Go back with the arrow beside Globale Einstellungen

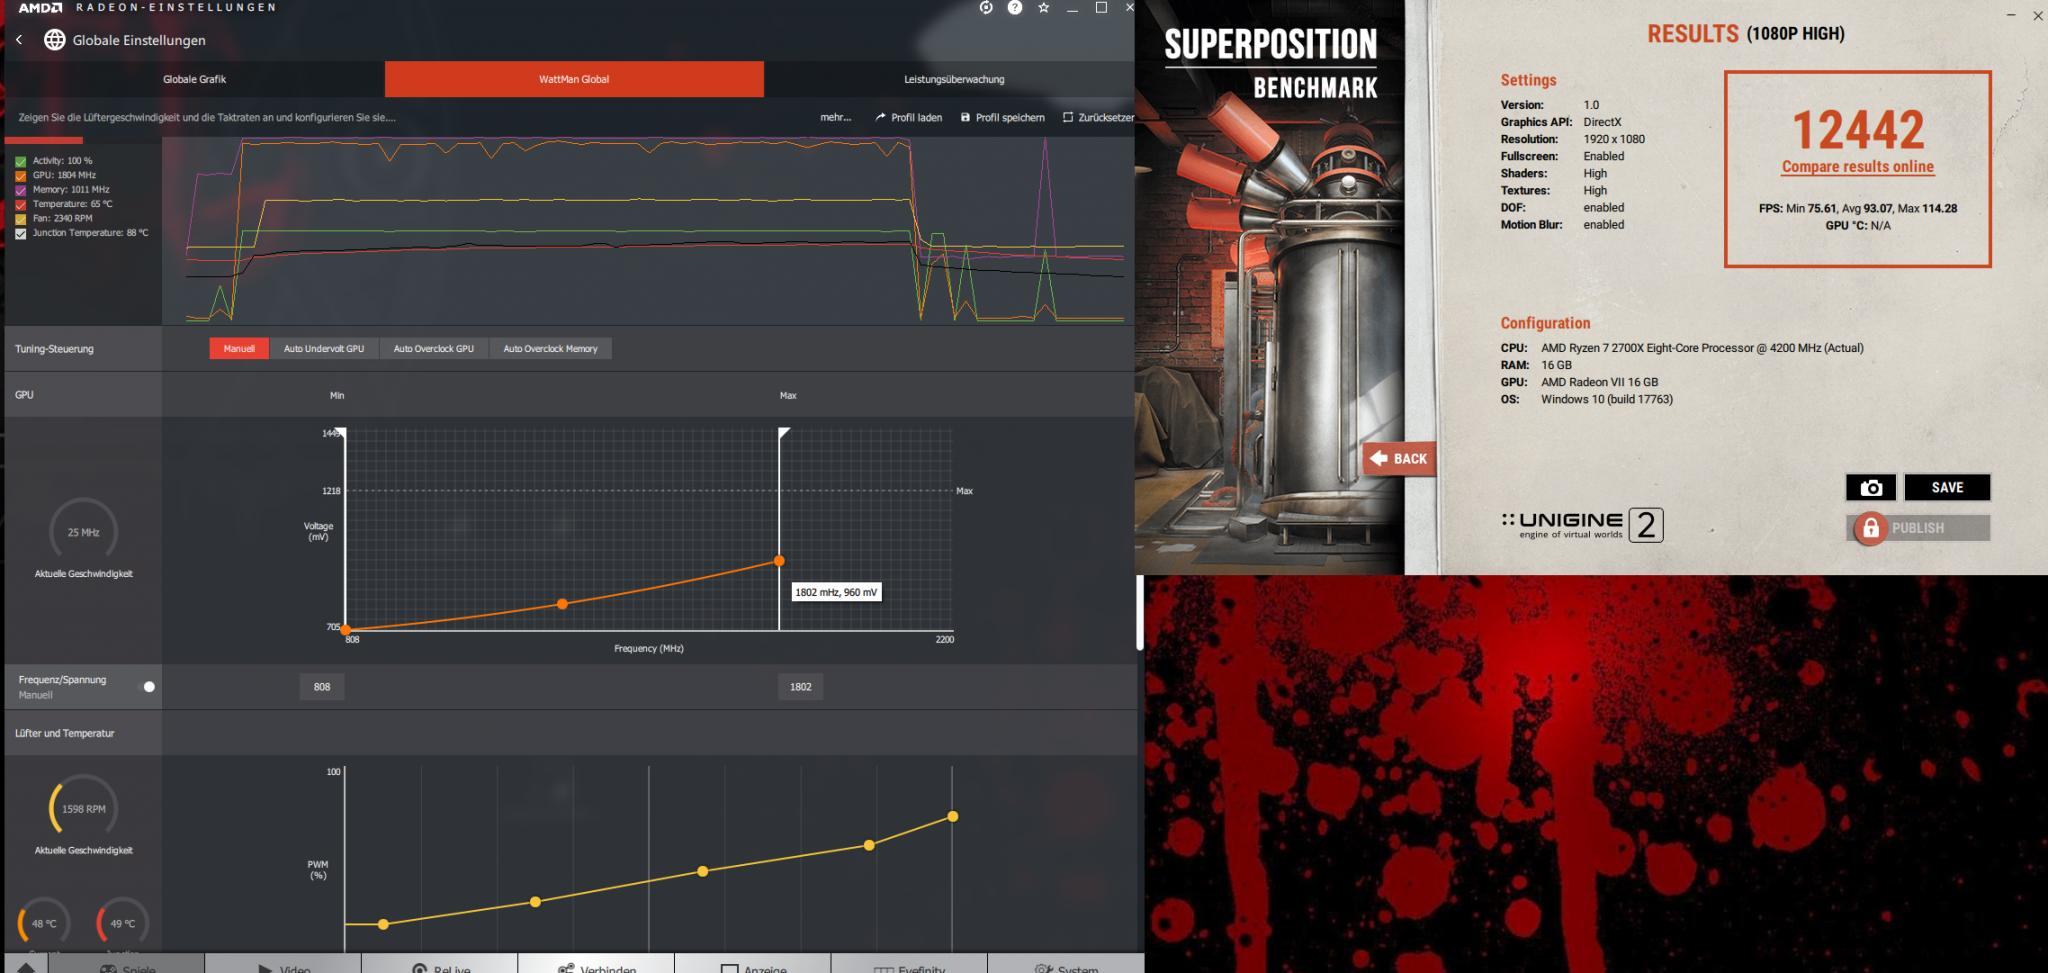click(19, 40)
